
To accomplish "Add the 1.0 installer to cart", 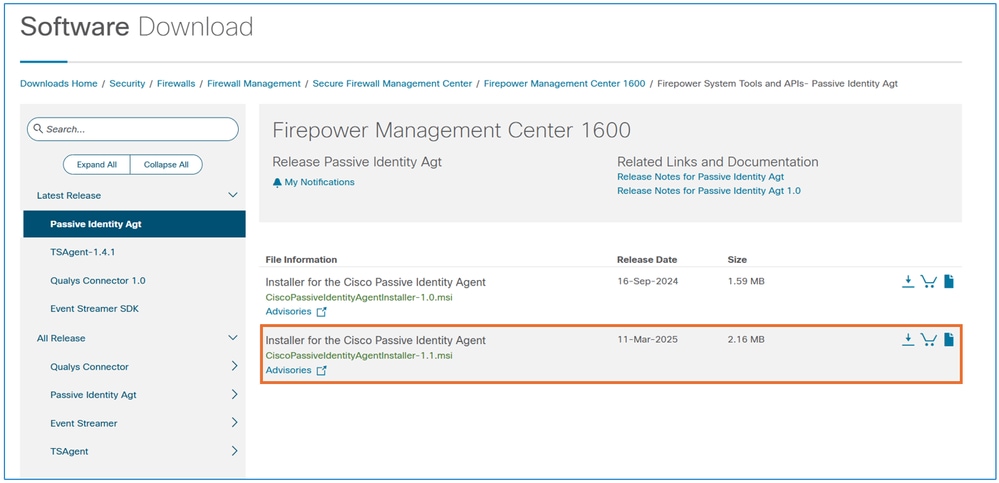I will tap(928, 282).
